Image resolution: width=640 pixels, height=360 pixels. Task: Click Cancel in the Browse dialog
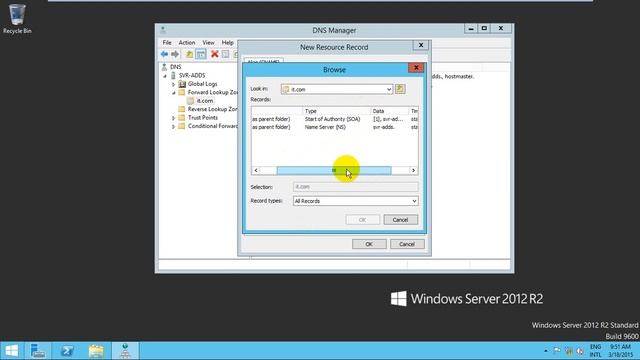click(x=400, y=220)
